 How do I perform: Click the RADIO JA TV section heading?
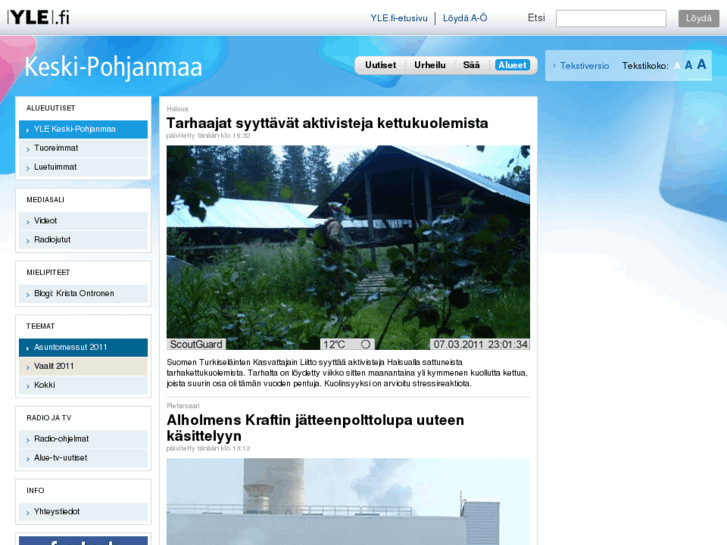pos(49,418)
